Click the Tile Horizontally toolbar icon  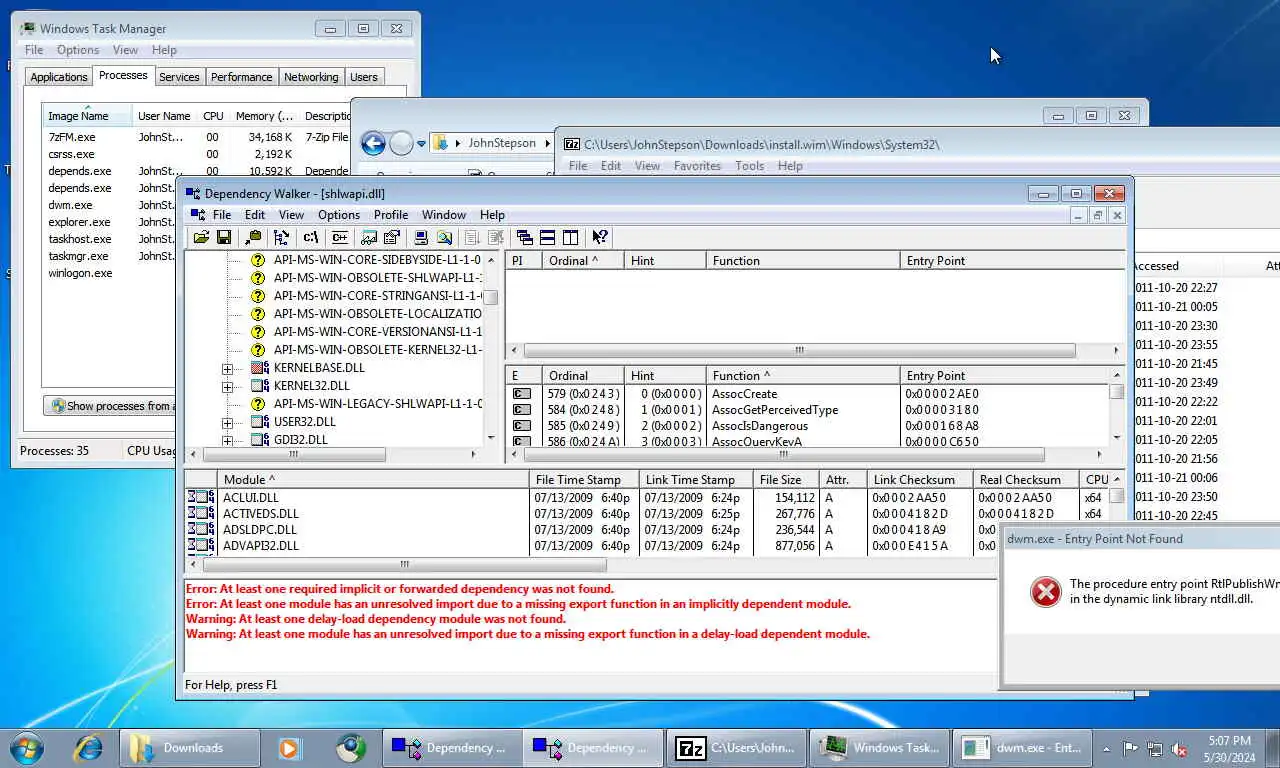coord(547,237)
